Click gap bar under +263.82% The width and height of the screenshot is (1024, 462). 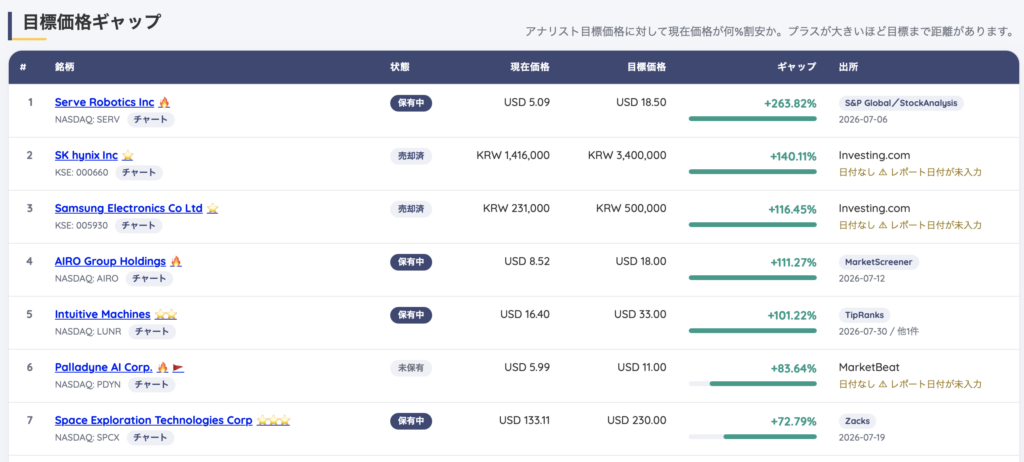click(752, 119)
